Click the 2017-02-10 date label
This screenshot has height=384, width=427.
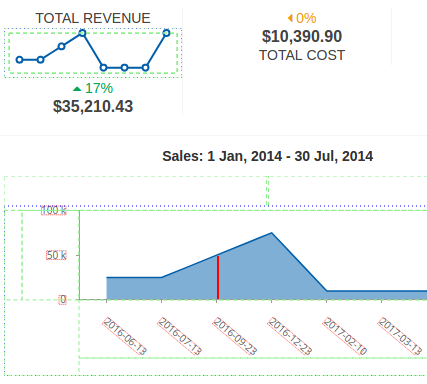point(345,336)
